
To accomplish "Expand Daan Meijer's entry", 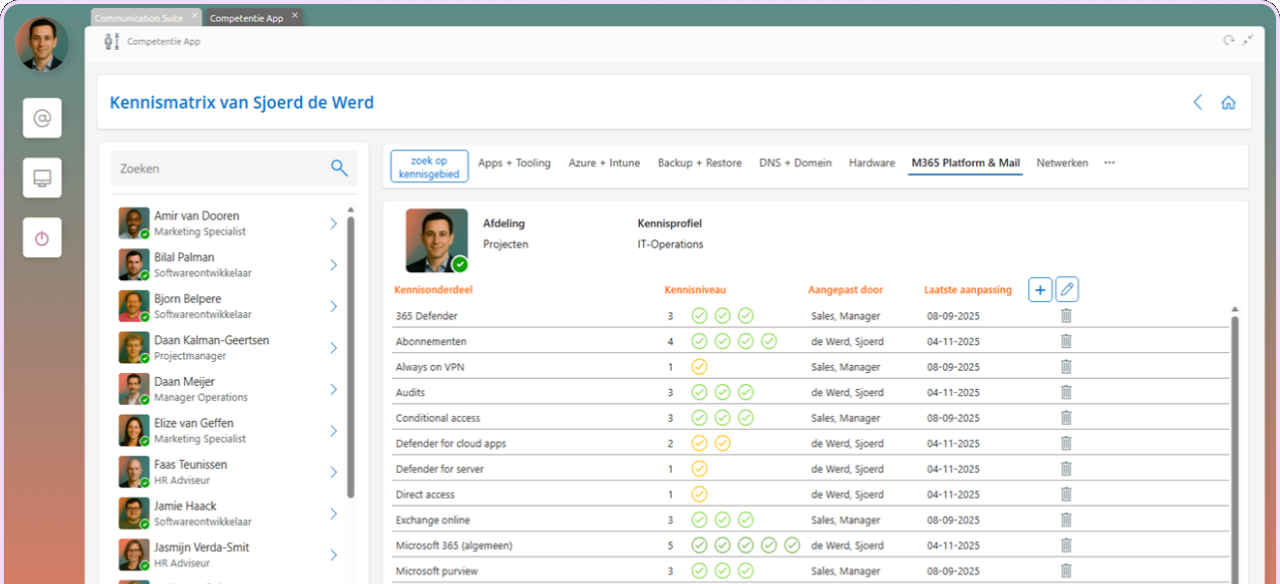I will click(333, 389).
